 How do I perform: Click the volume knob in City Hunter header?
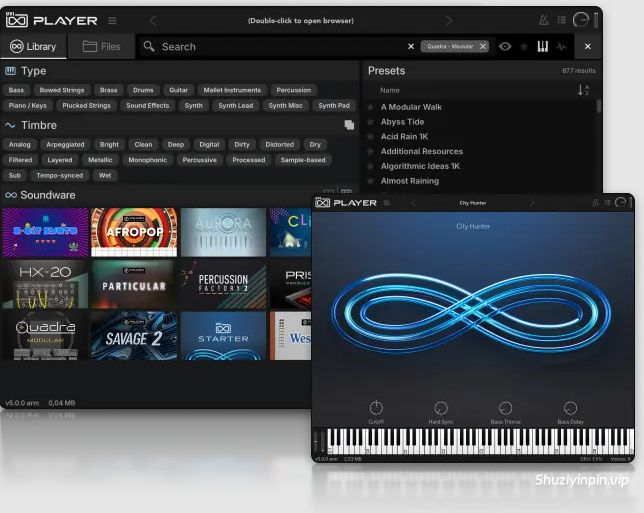click(x=620, y=202)
